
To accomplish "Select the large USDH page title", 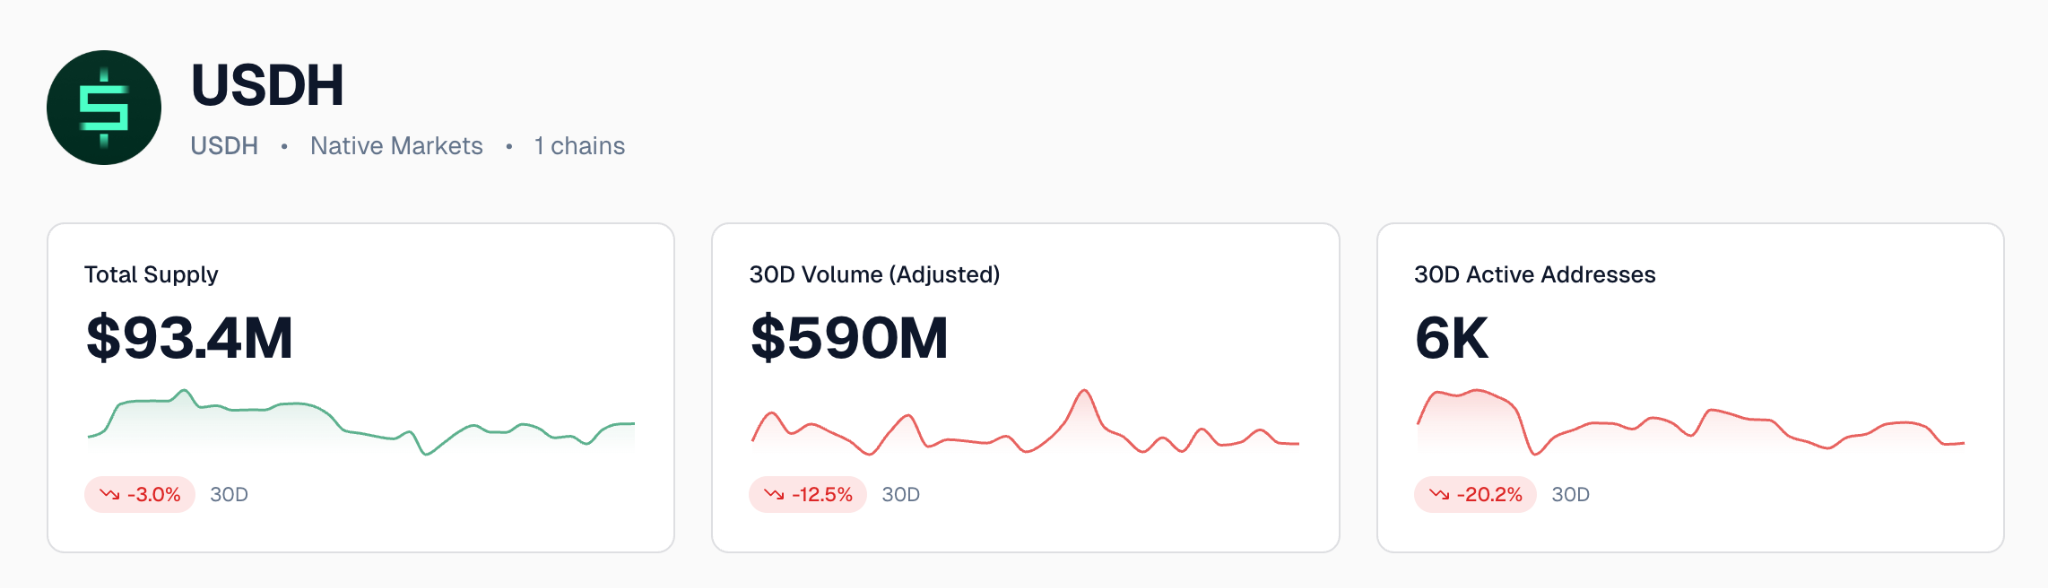I will (267, 85).
